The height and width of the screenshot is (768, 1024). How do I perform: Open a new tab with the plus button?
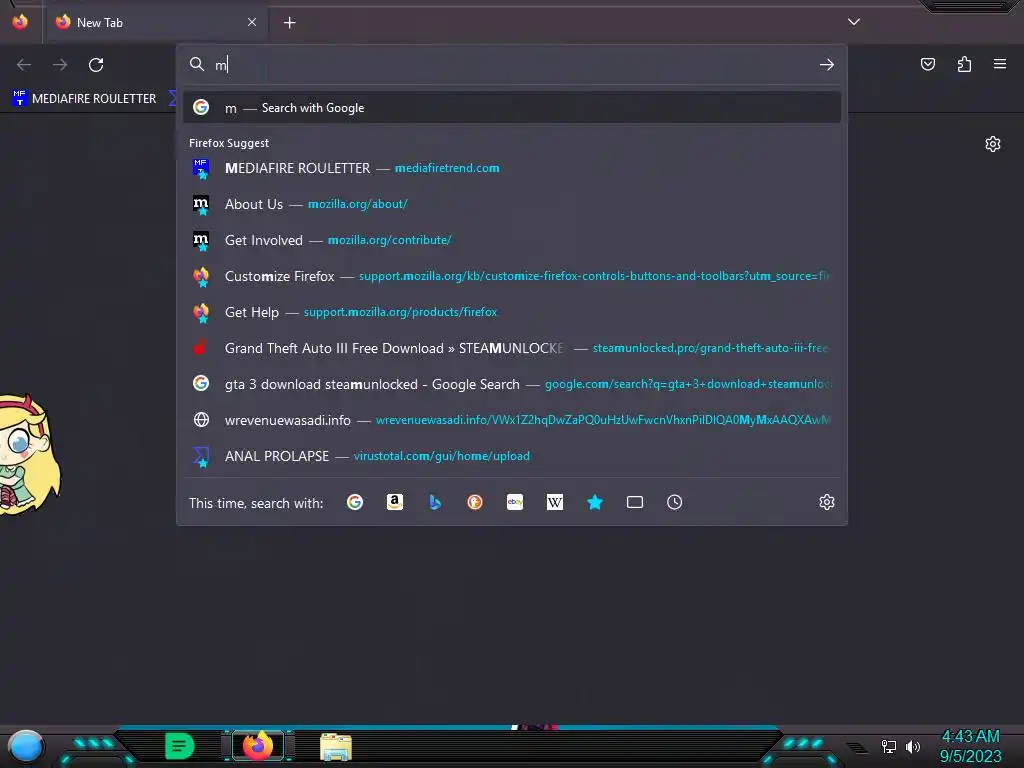289,23
